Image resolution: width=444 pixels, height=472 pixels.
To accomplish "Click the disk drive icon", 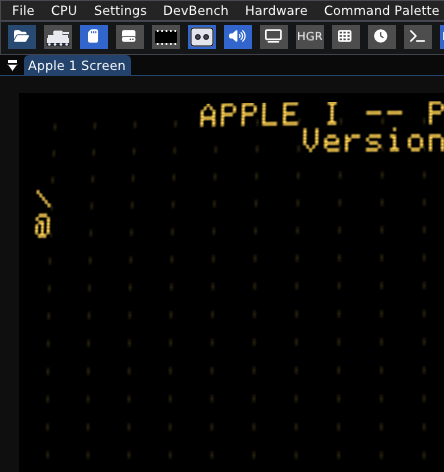I will point(130,37).
